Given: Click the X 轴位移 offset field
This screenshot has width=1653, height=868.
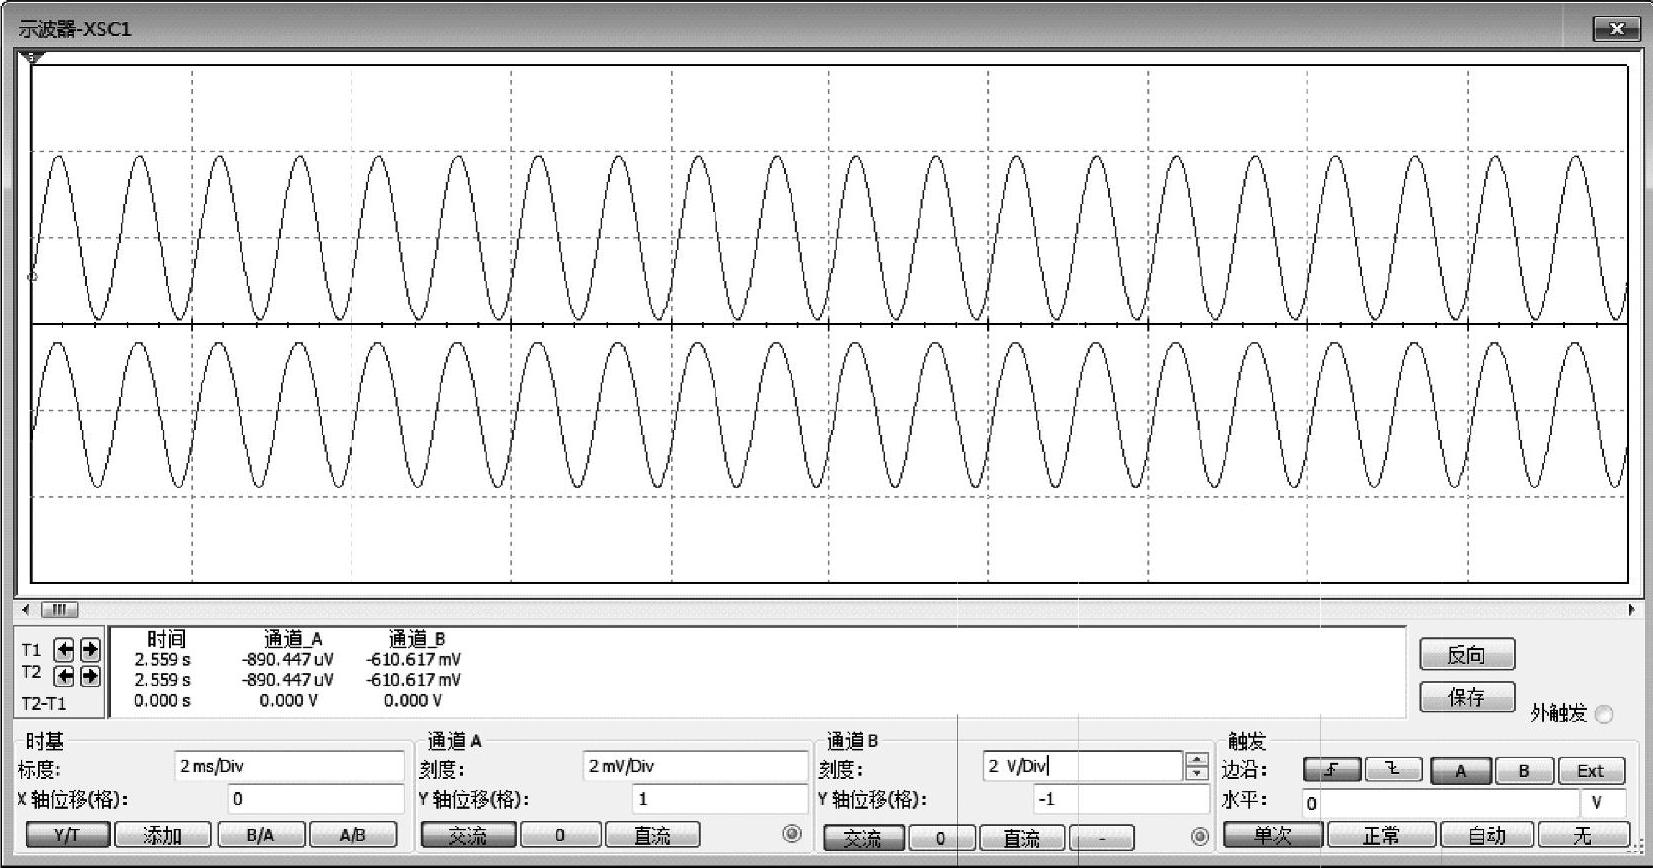Looking at the screenshot, I should tap(316, 799).
